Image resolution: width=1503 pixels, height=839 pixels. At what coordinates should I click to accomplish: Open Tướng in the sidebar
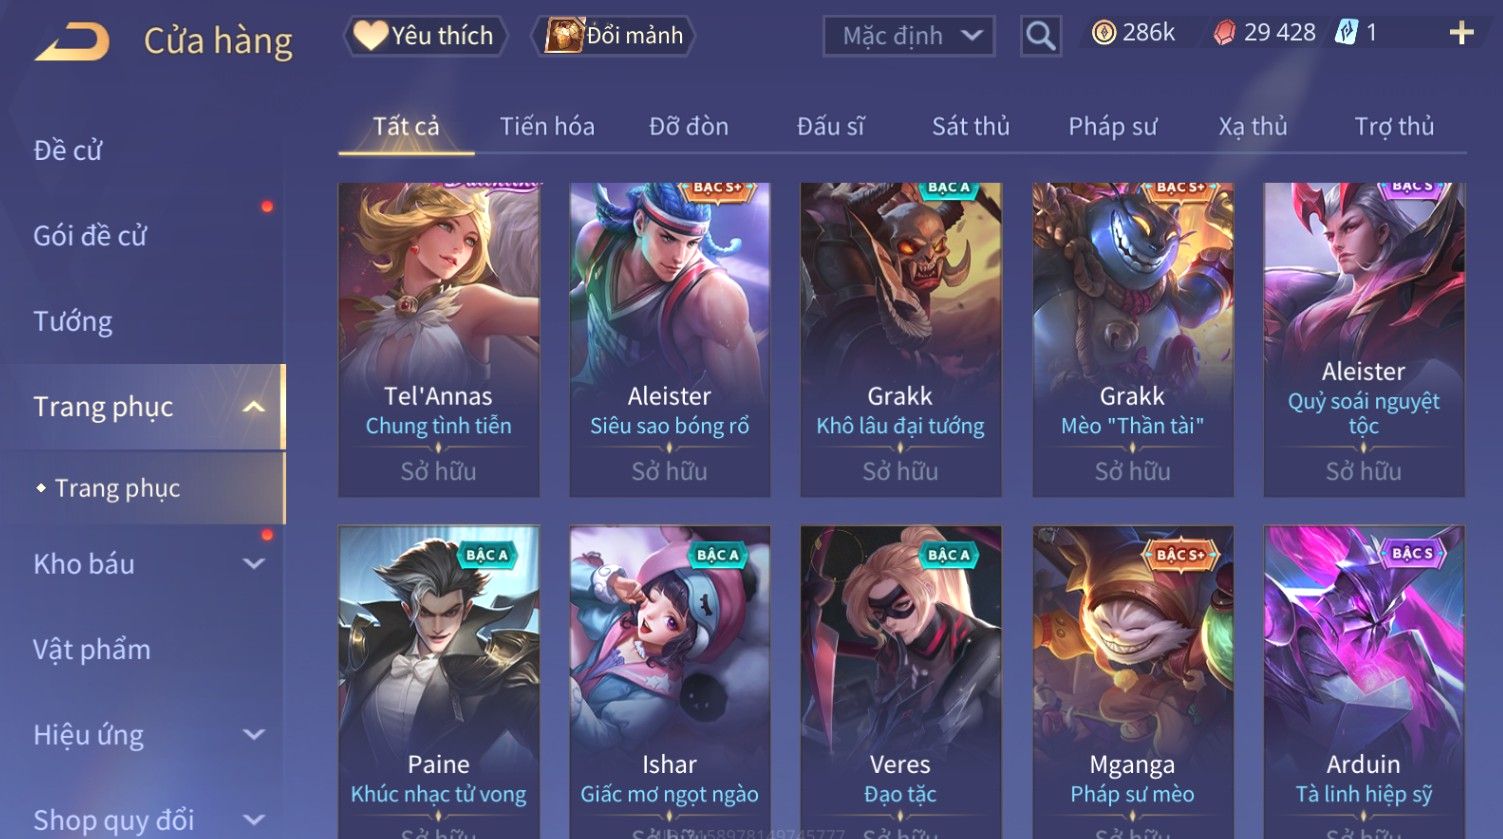point(73,321)
